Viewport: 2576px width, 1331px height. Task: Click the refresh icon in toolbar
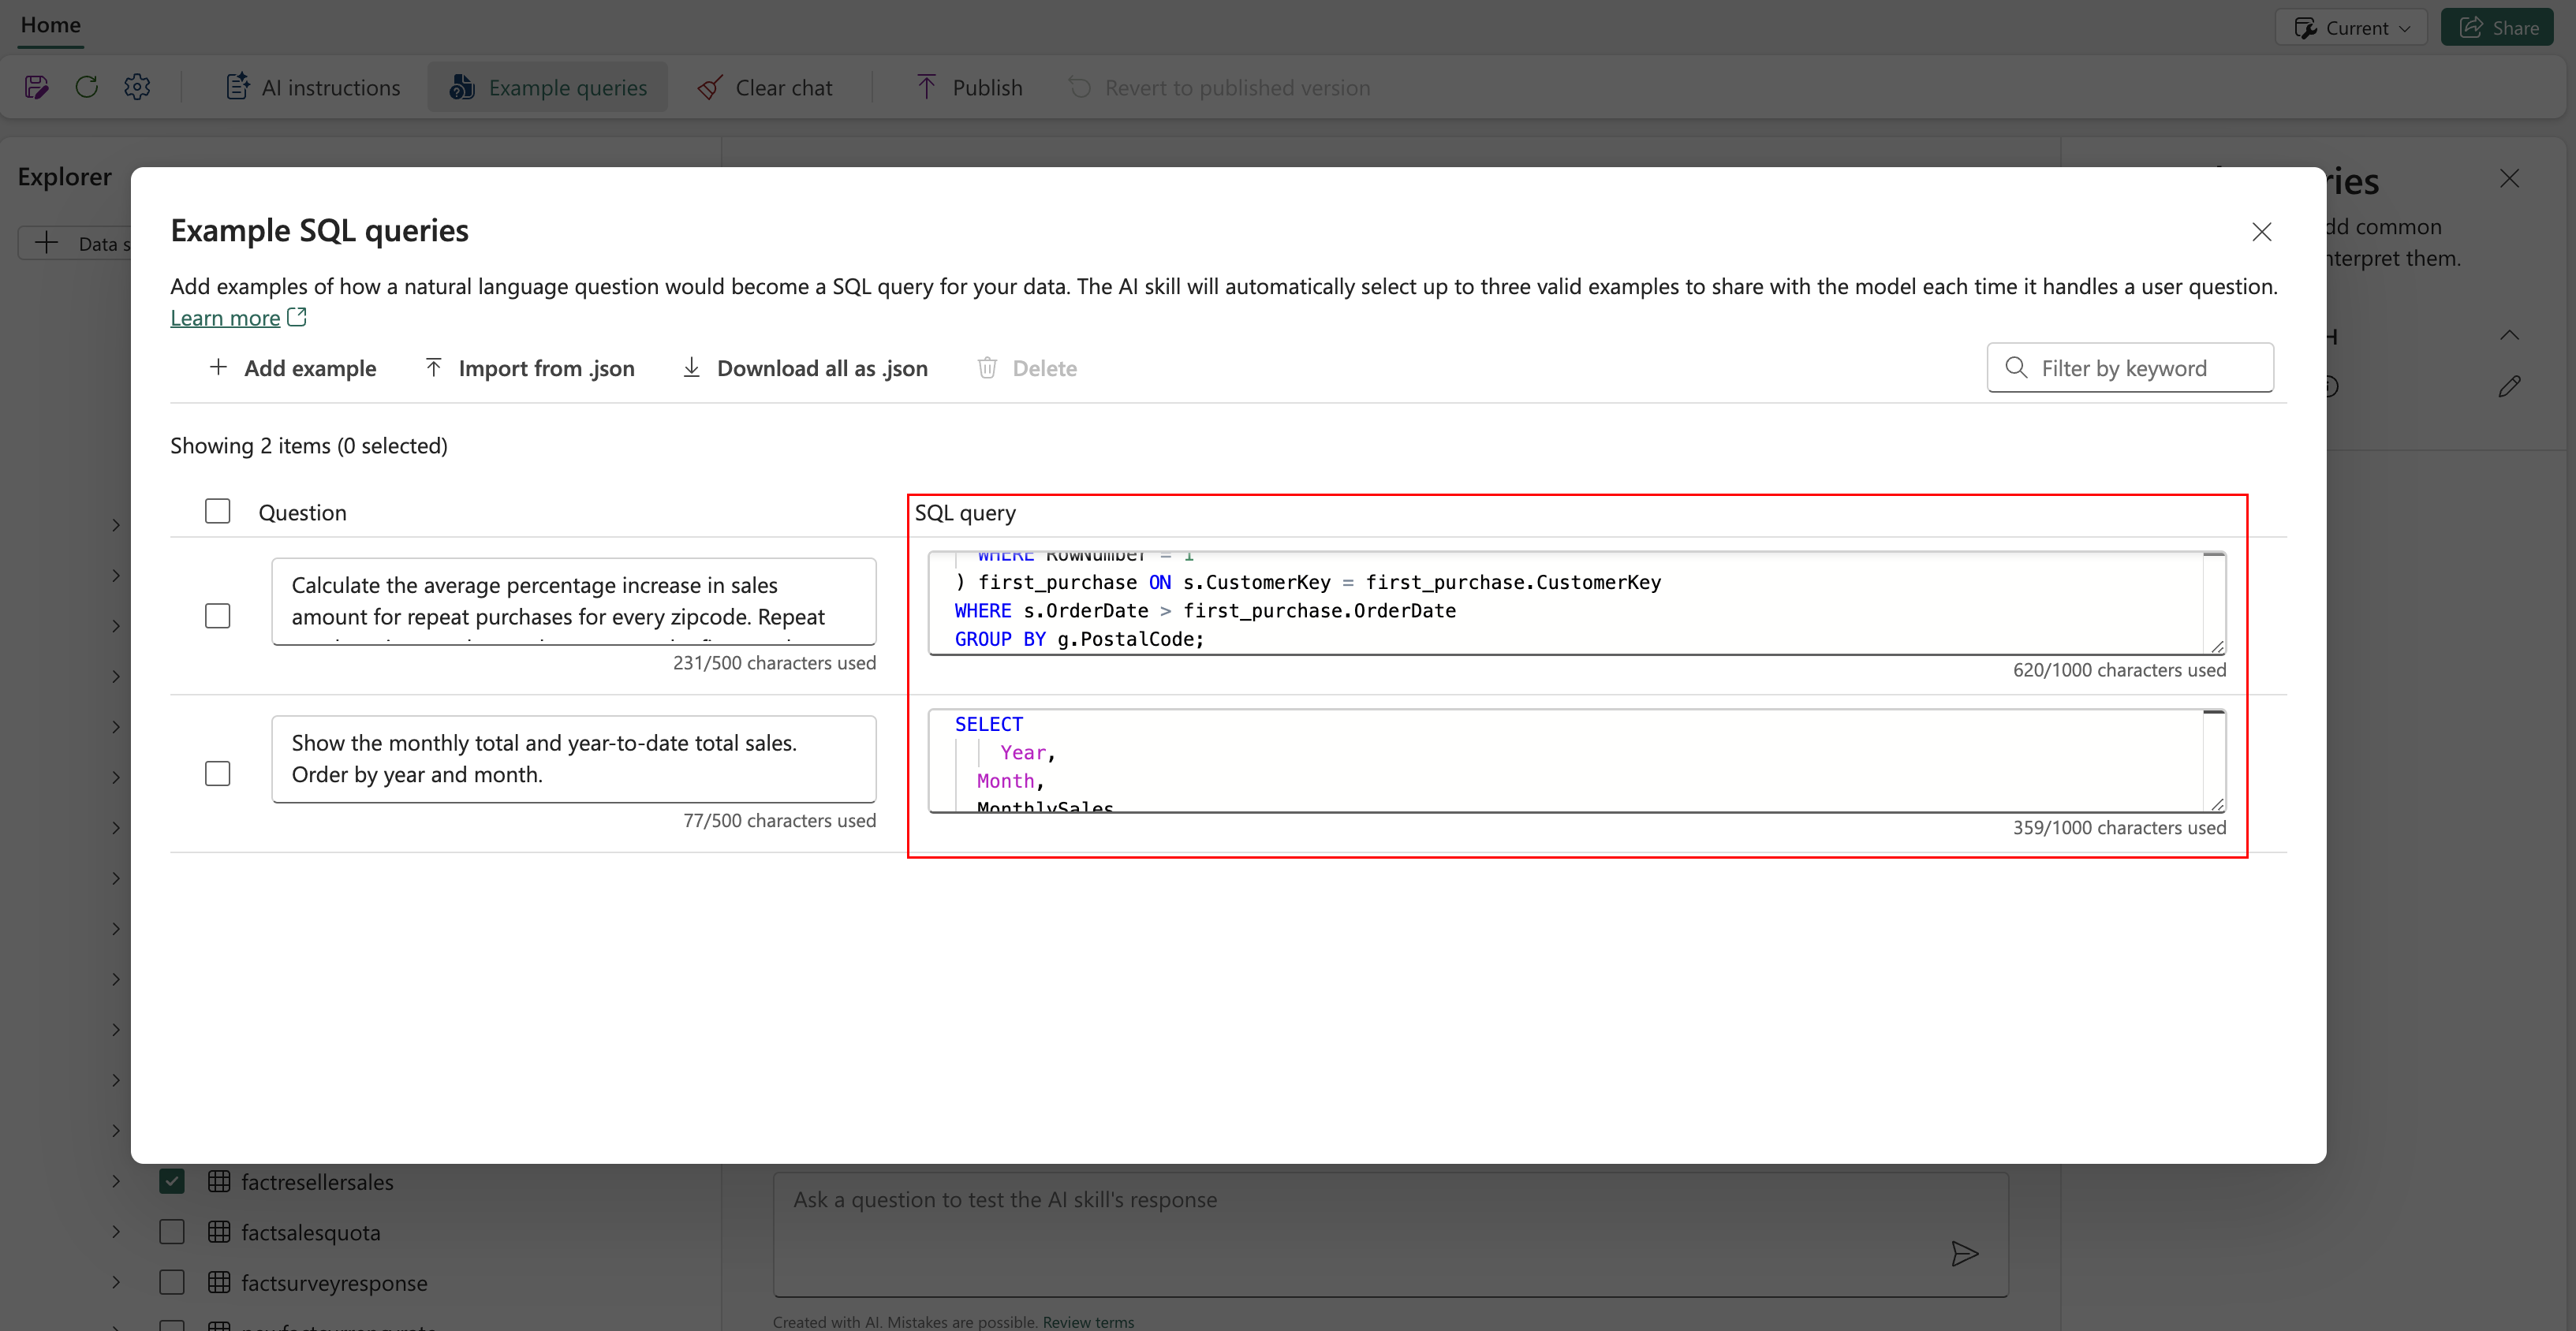[87, 88]
